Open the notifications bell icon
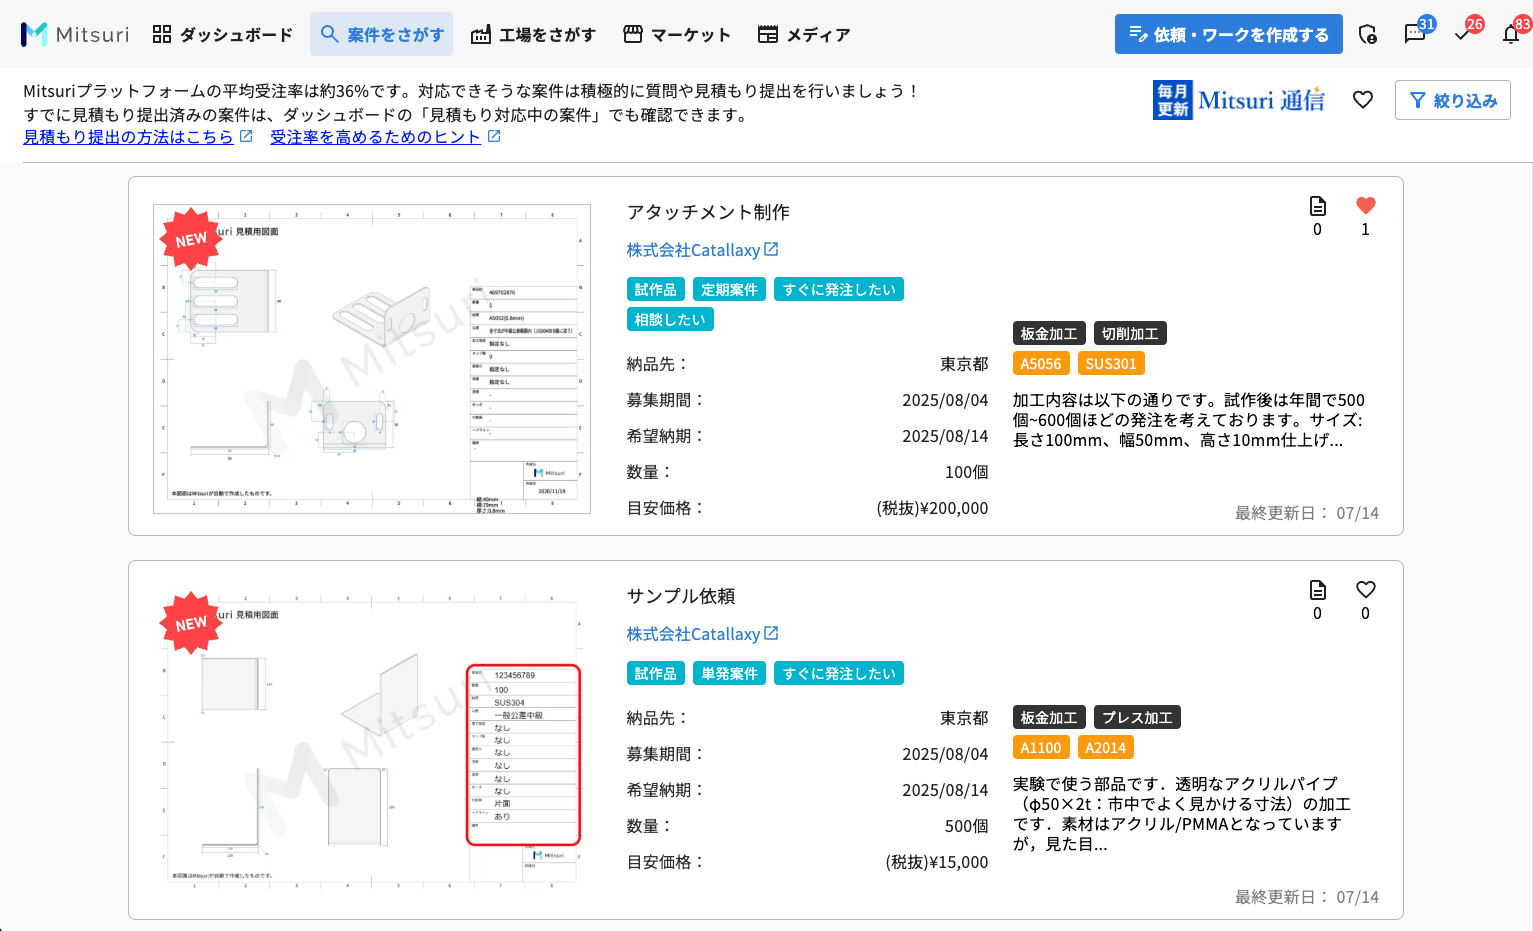The width and height of the screenshot is (1533, 931). click(x=1511, y=34)
